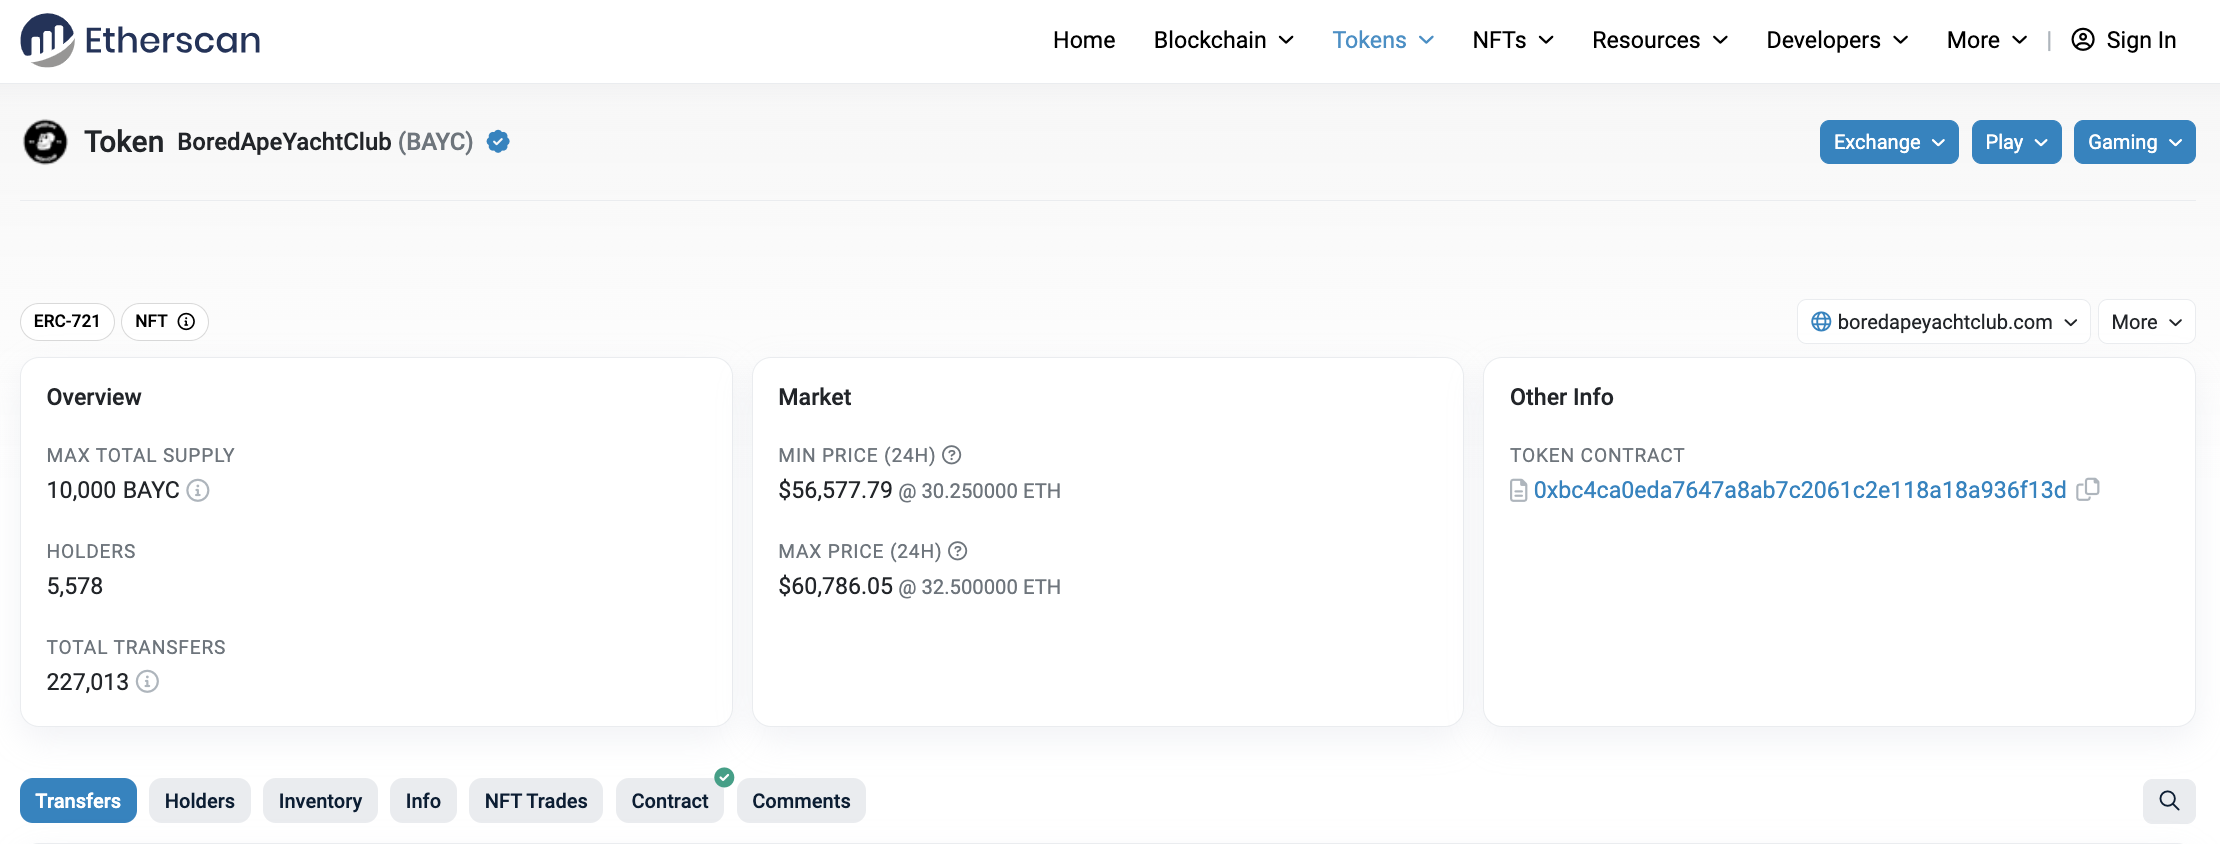Click the 227,013 transfers value
Screen dimensions: 2220x844
88,682
